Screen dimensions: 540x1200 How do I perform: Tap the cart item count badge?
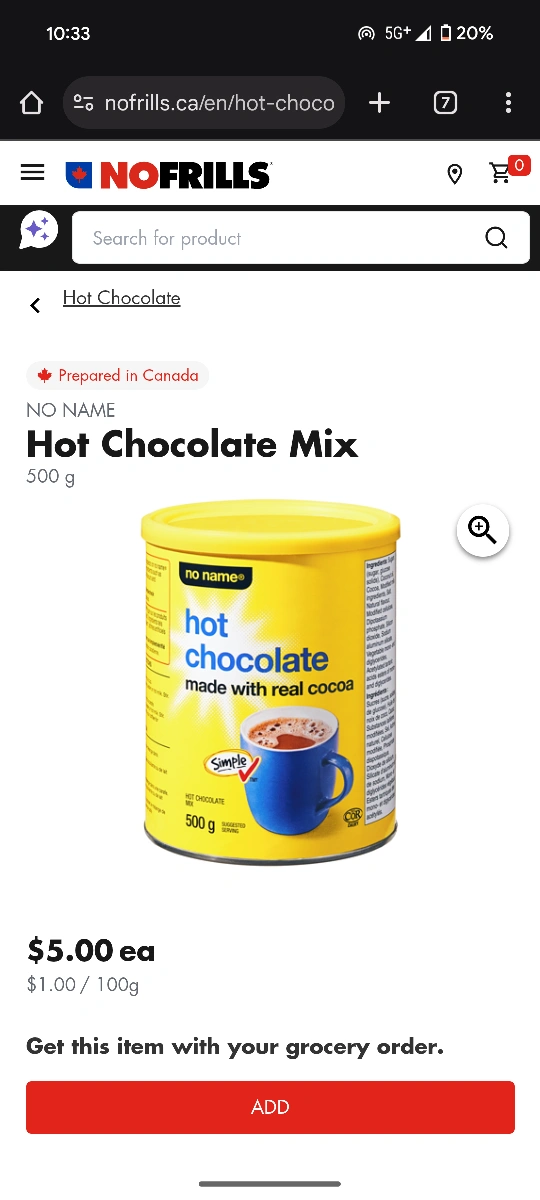click(519, 165)
